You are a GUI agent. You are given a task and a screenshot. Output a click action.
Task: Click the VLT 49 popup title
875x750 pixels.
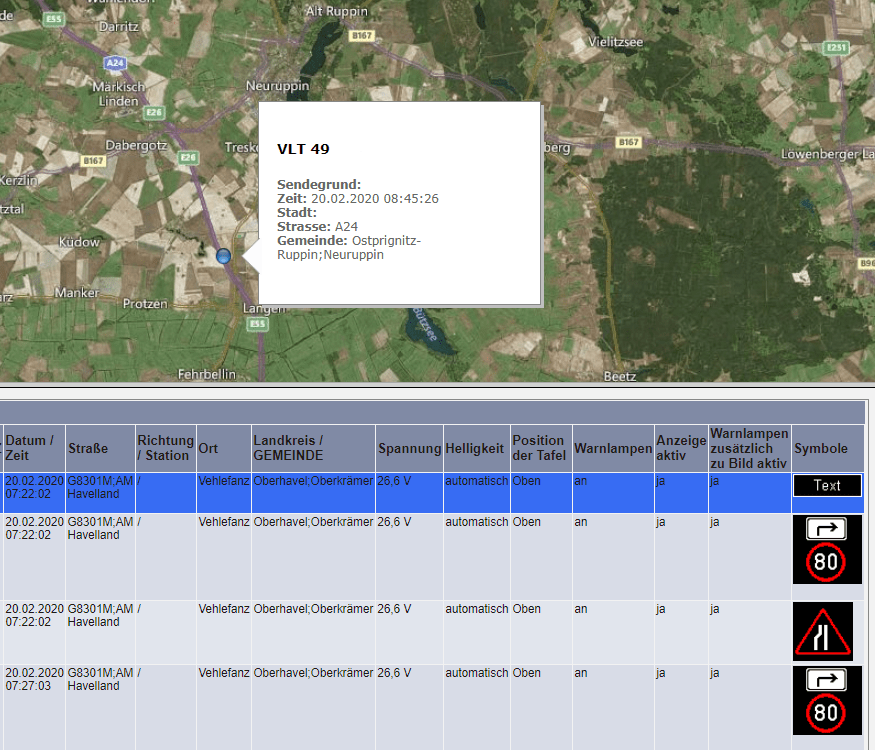coord(303,148)
